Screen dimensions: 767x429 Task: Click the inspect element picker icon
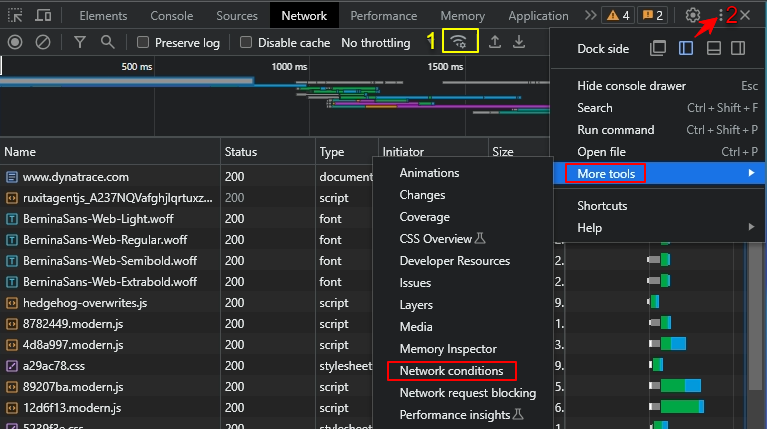[15, 16]
